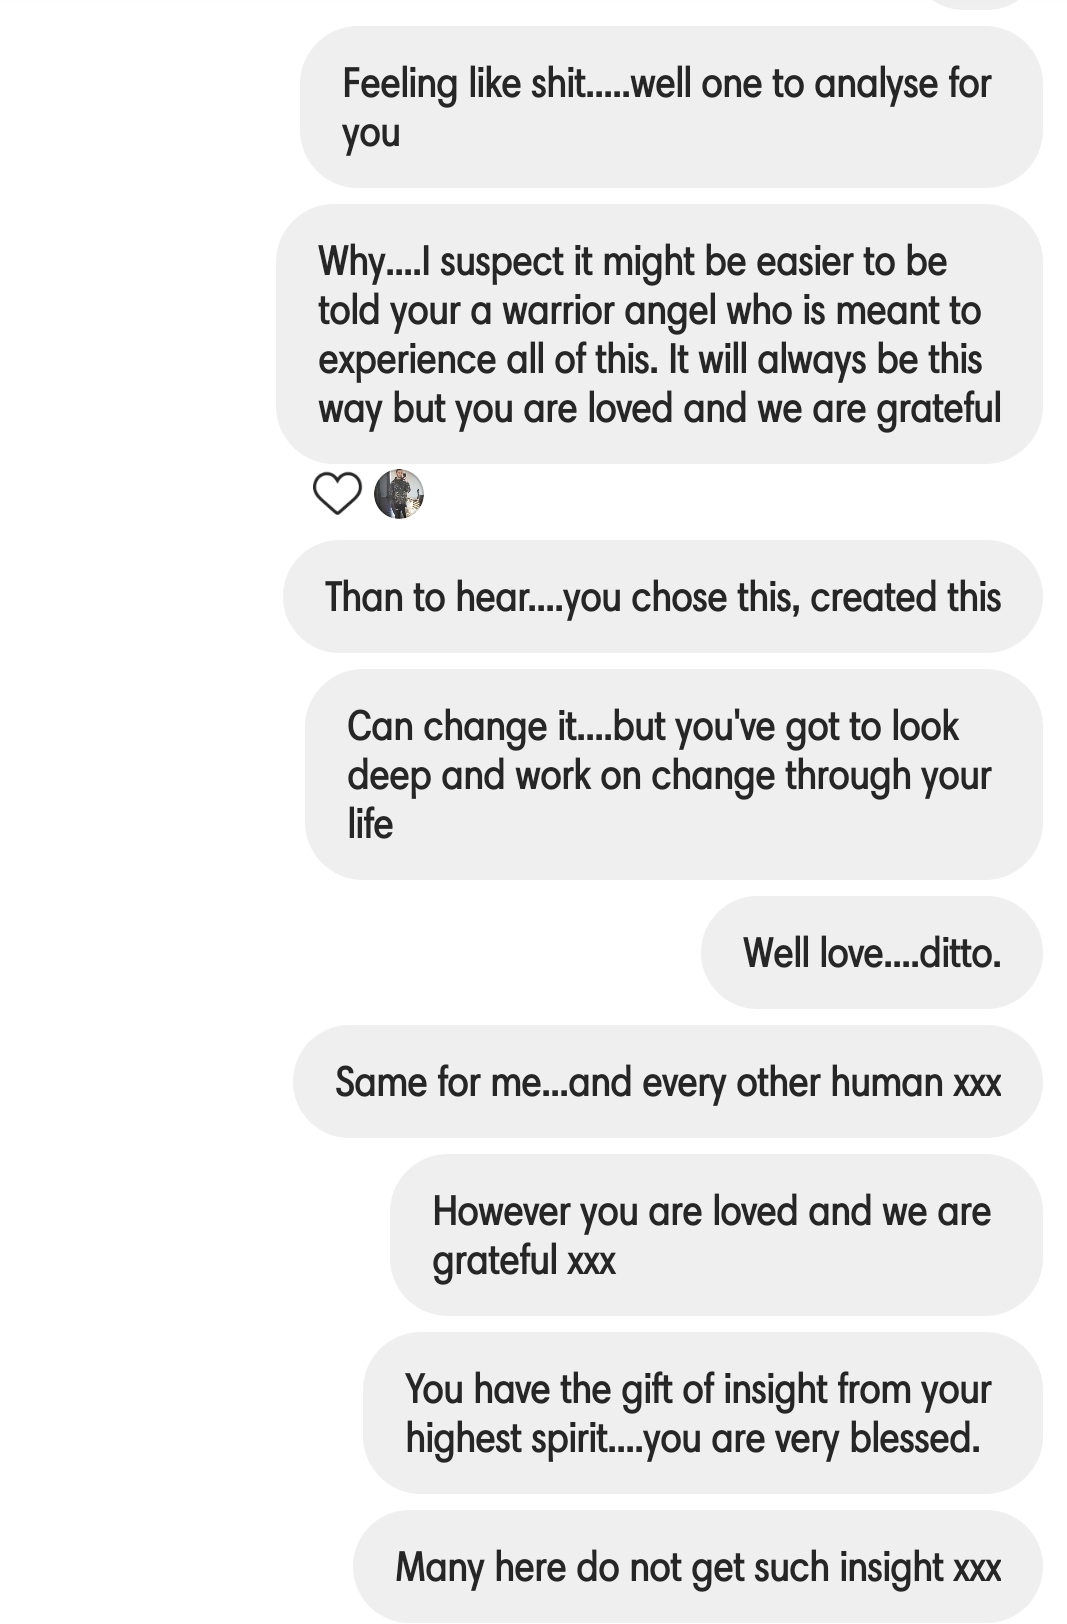The width and height of the screenshot is (1067, 1624).
Task: Tap the "warrior angel" message bubble
Action: point(659,334)
